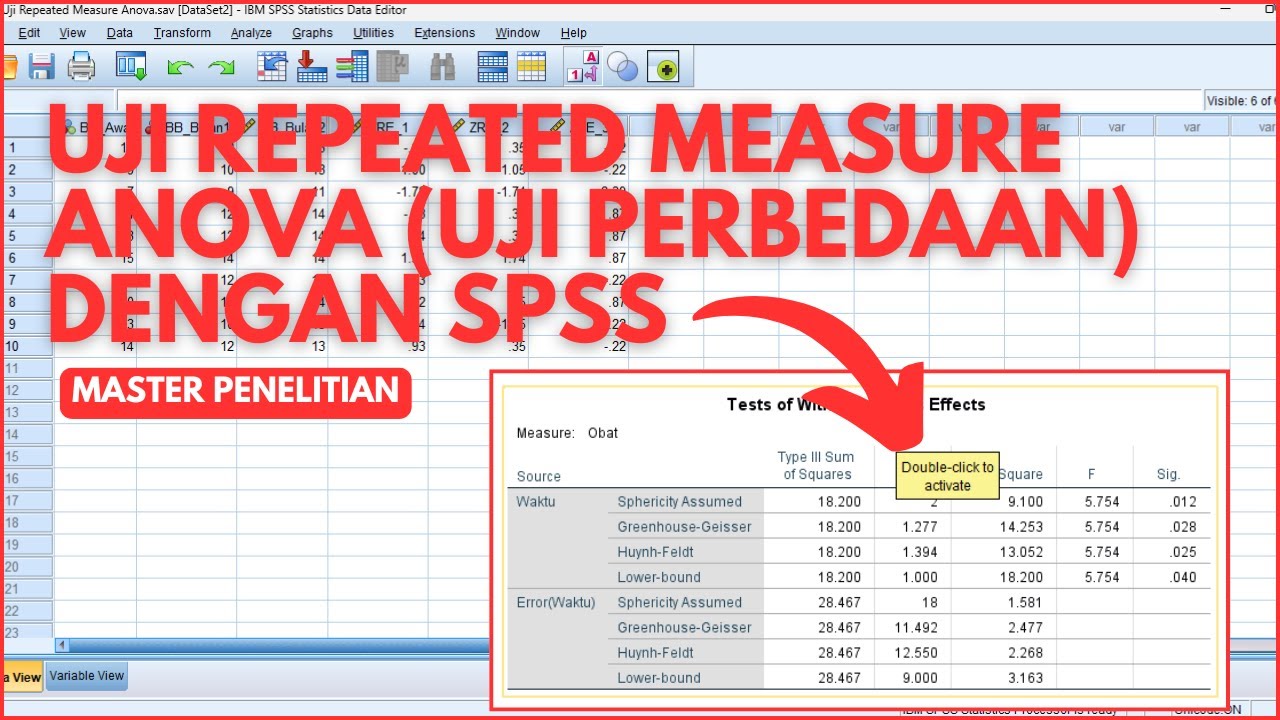Switch to the Variable View tab
Screen dimensions: 1280x720
[x=87, y=676]
